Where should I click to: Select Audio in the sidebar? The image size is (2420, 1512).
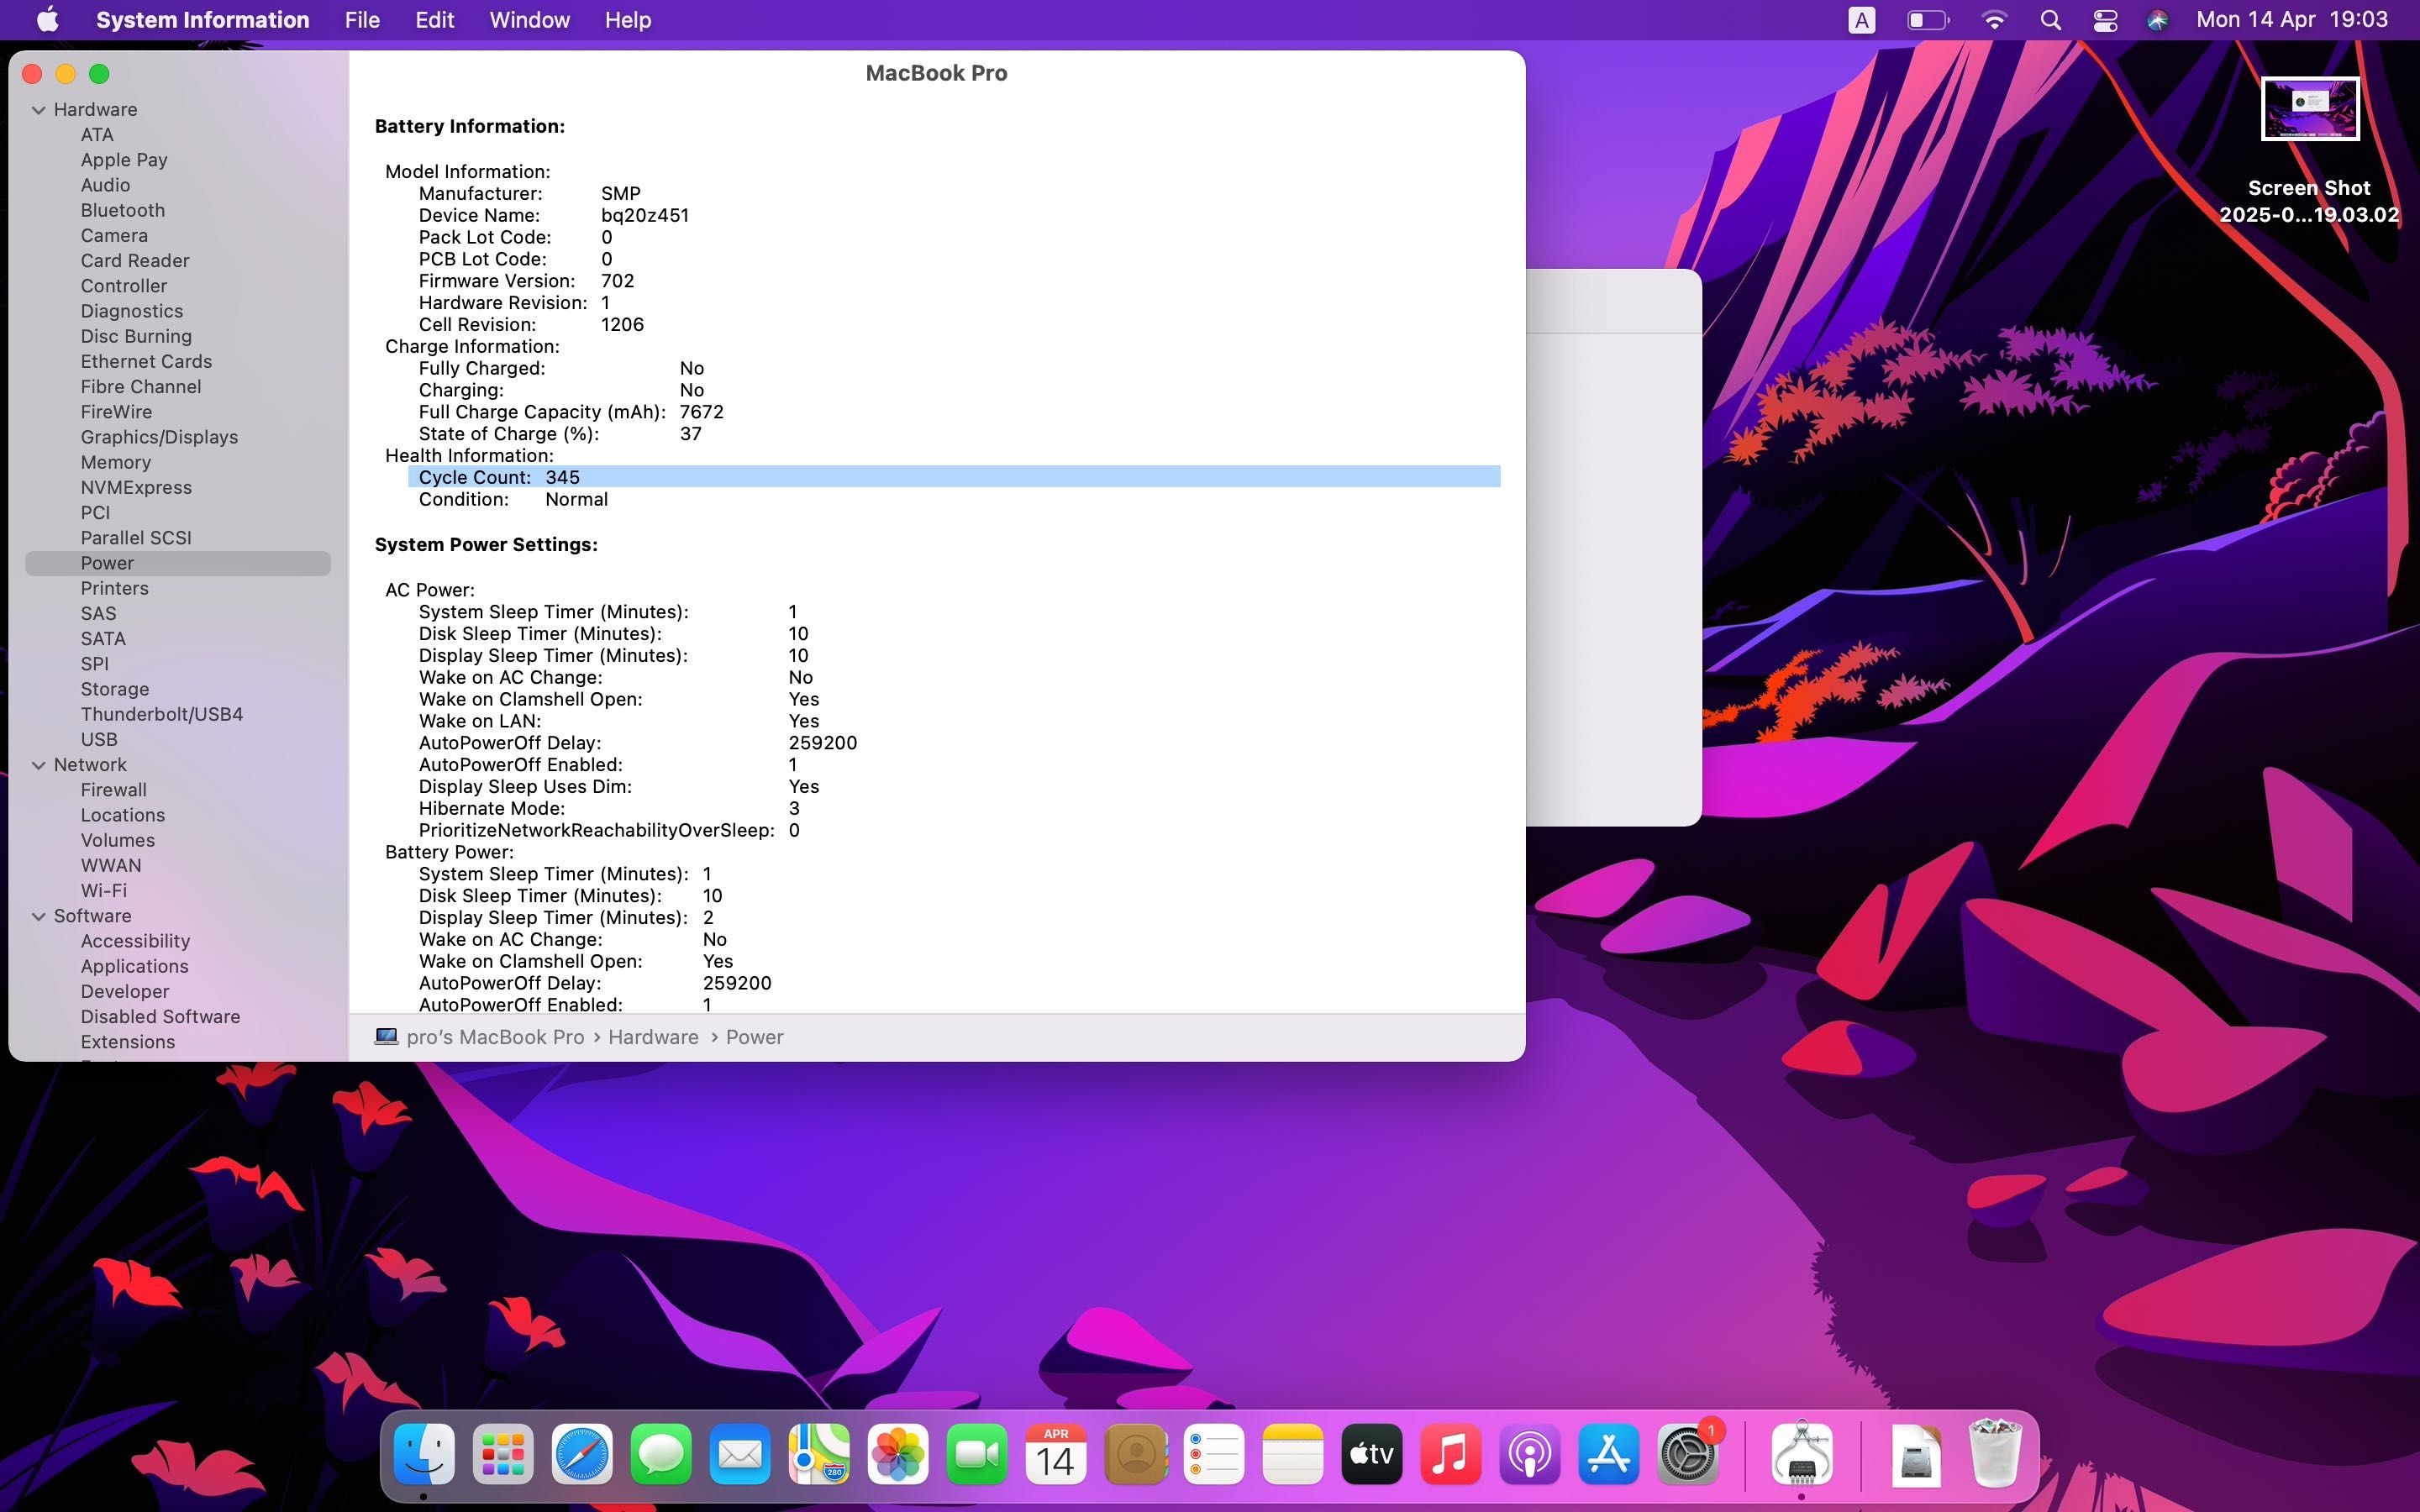[105, 185]
